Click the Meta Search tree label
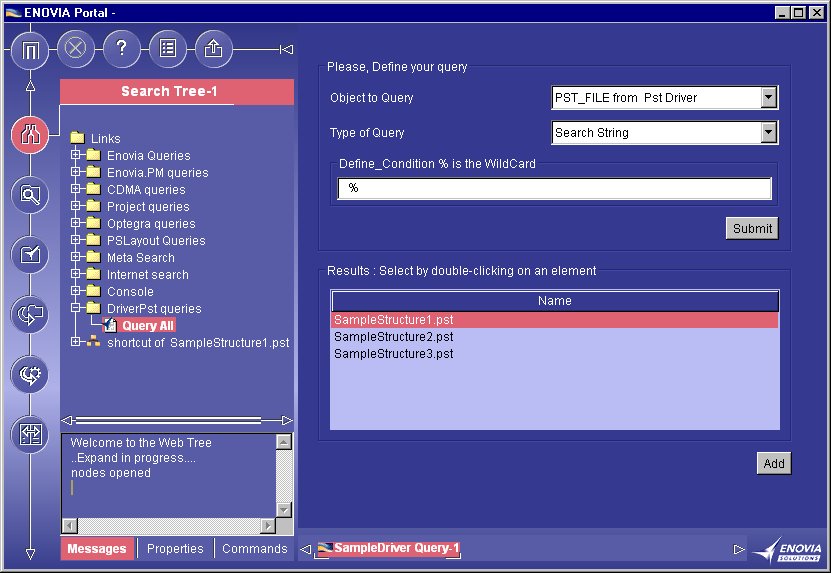Viewport: 831px width, 573px height. point(140,258)
